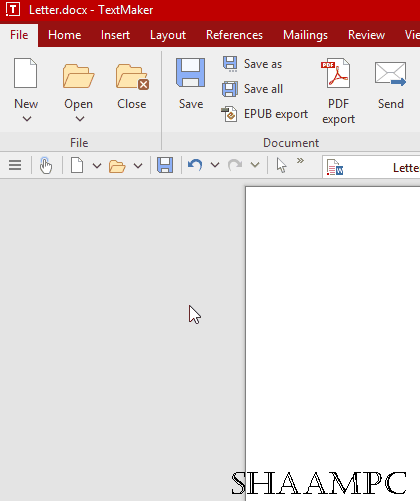This screenshot has width=420, height=501.
Task: Switch to the Insert ribbon tab
Action: click(115, 35)
